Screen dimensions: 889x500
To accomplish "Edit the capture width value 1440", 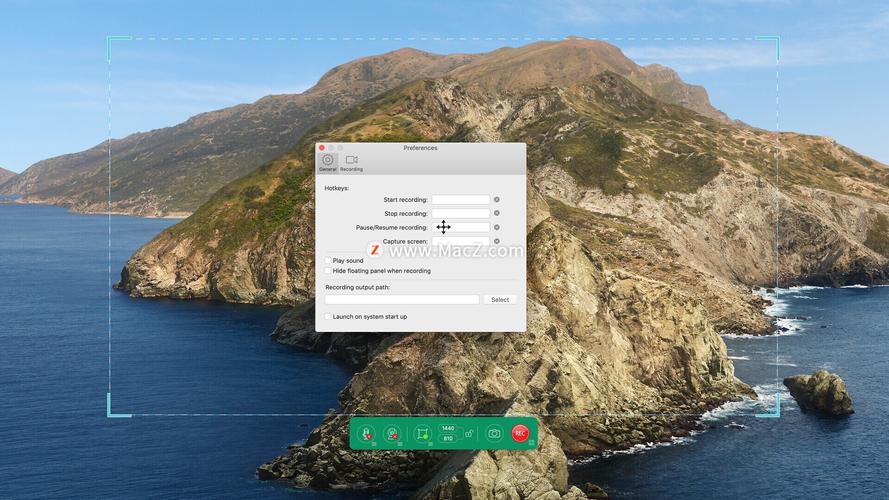I will tap(448, 428).
